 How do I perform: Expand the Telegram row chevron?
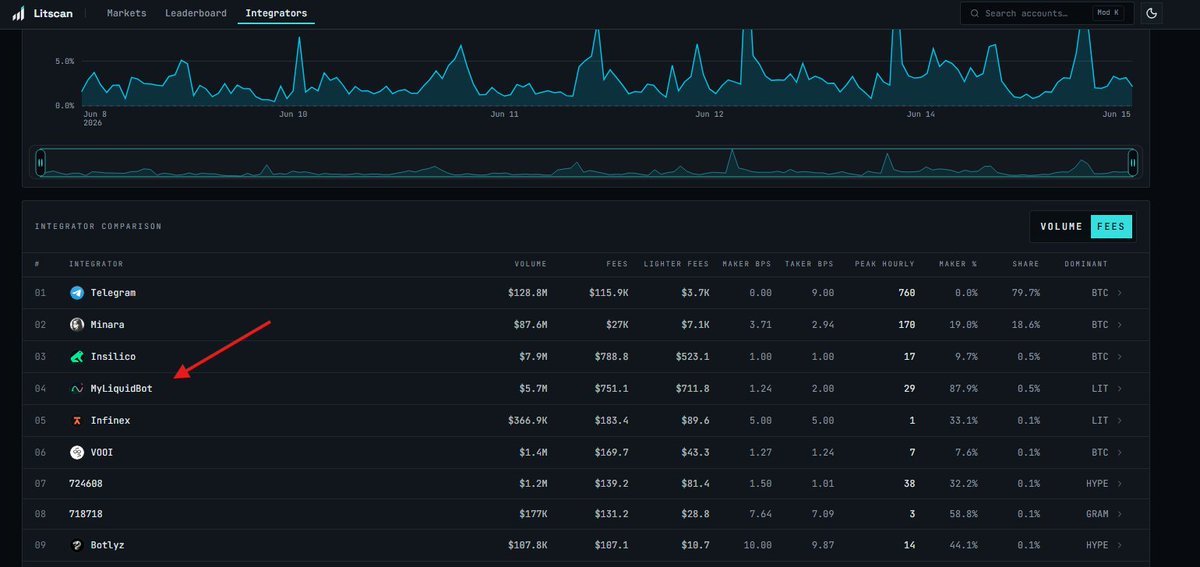1119,293
